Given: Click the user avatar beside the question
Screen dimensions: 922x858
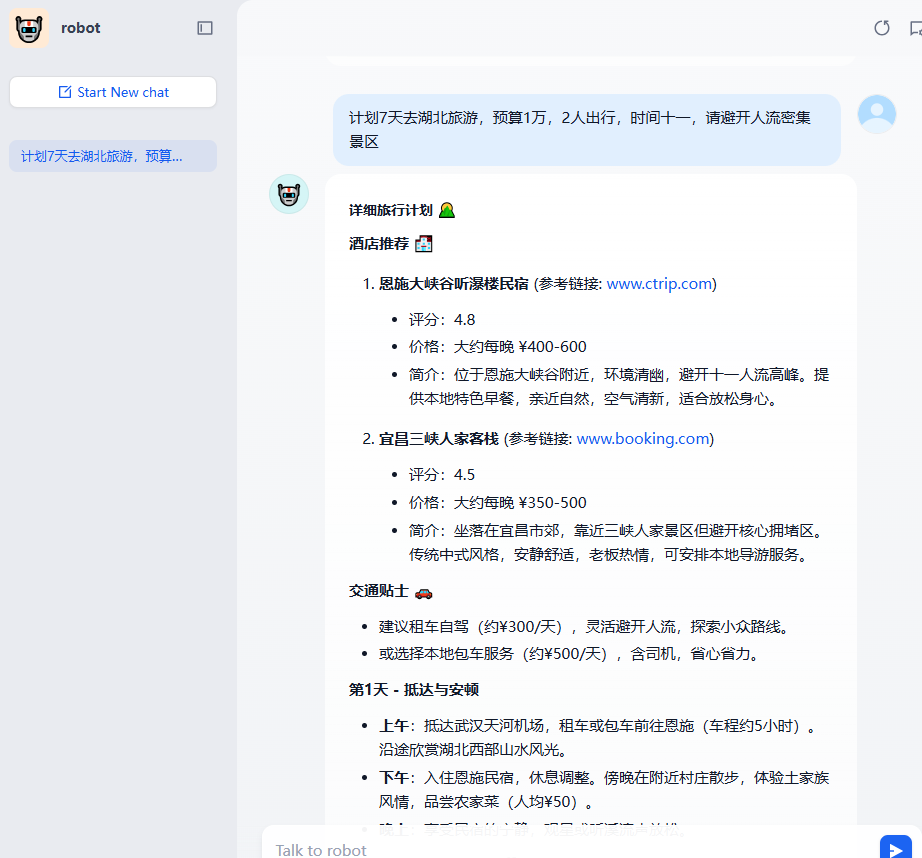Looking at the screenshot, I should coord(877,114).
